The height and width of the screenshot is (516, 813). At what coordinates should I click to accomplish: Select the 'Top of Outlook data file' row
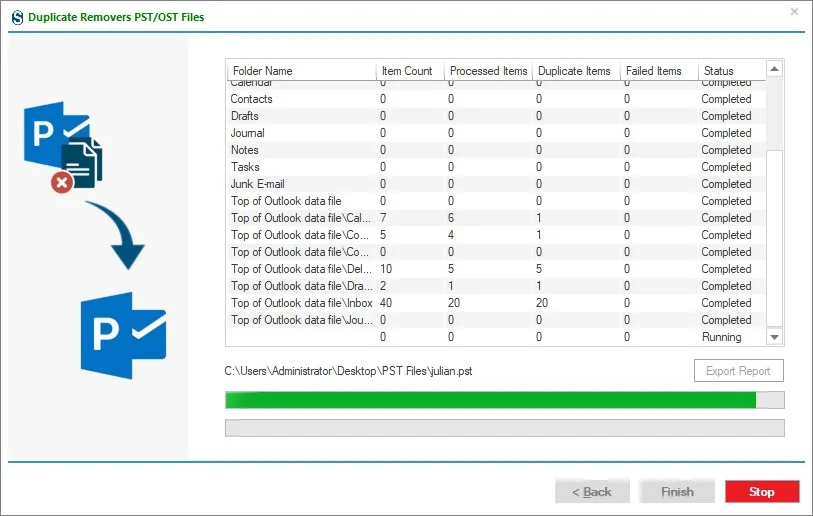(x=496, y=201)
